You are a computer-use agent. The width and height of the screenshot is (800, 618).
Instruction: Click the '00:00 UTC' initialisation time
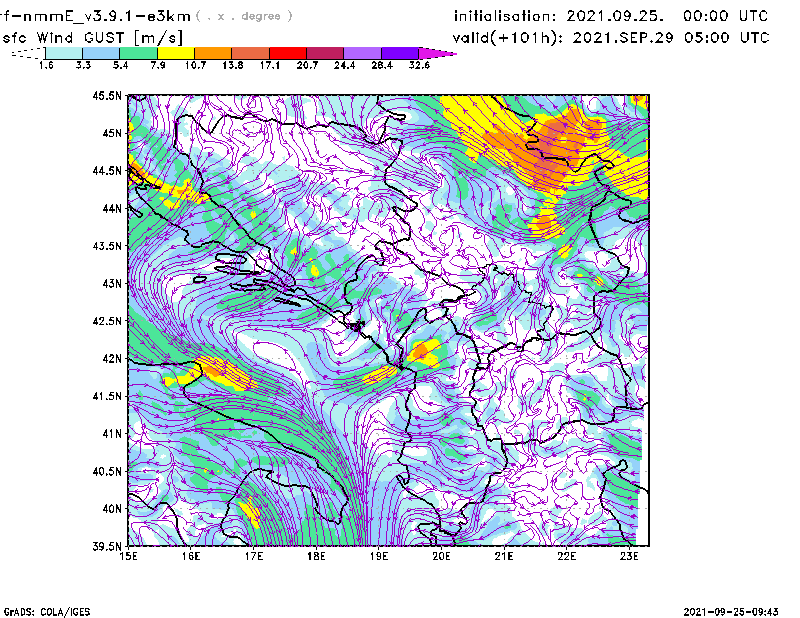pos(726,16)
